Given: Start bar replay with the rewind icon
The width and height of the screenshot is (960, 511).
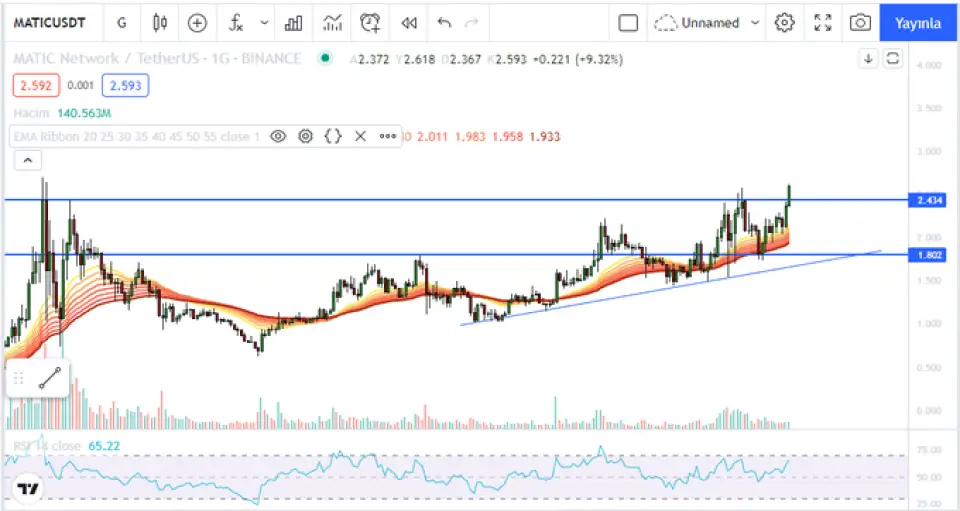Looking at the screenshot, I should (x=408, y=22).
